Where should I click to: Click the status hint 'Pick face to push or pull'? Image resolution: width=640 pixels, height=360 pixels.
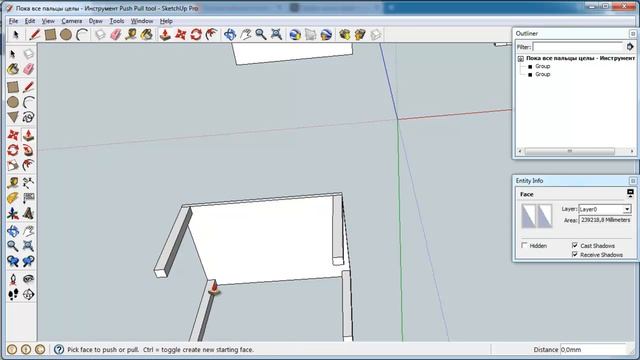pyautogui.click(x=103, y=349)
